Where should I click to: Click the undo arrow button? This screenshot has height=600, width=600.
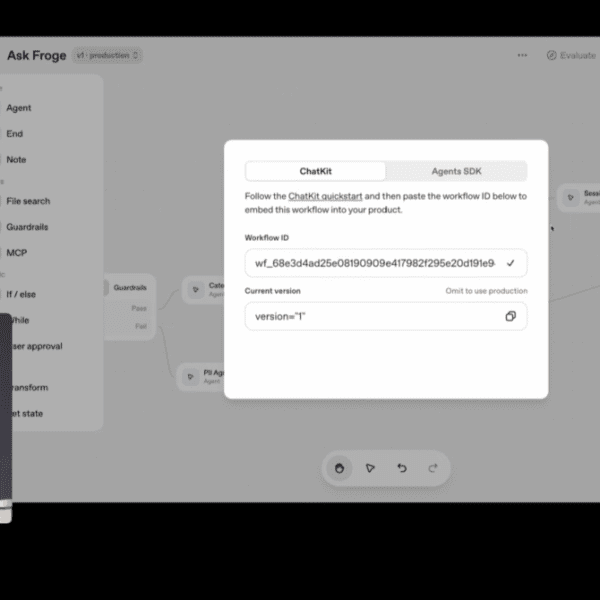point(402,467)
